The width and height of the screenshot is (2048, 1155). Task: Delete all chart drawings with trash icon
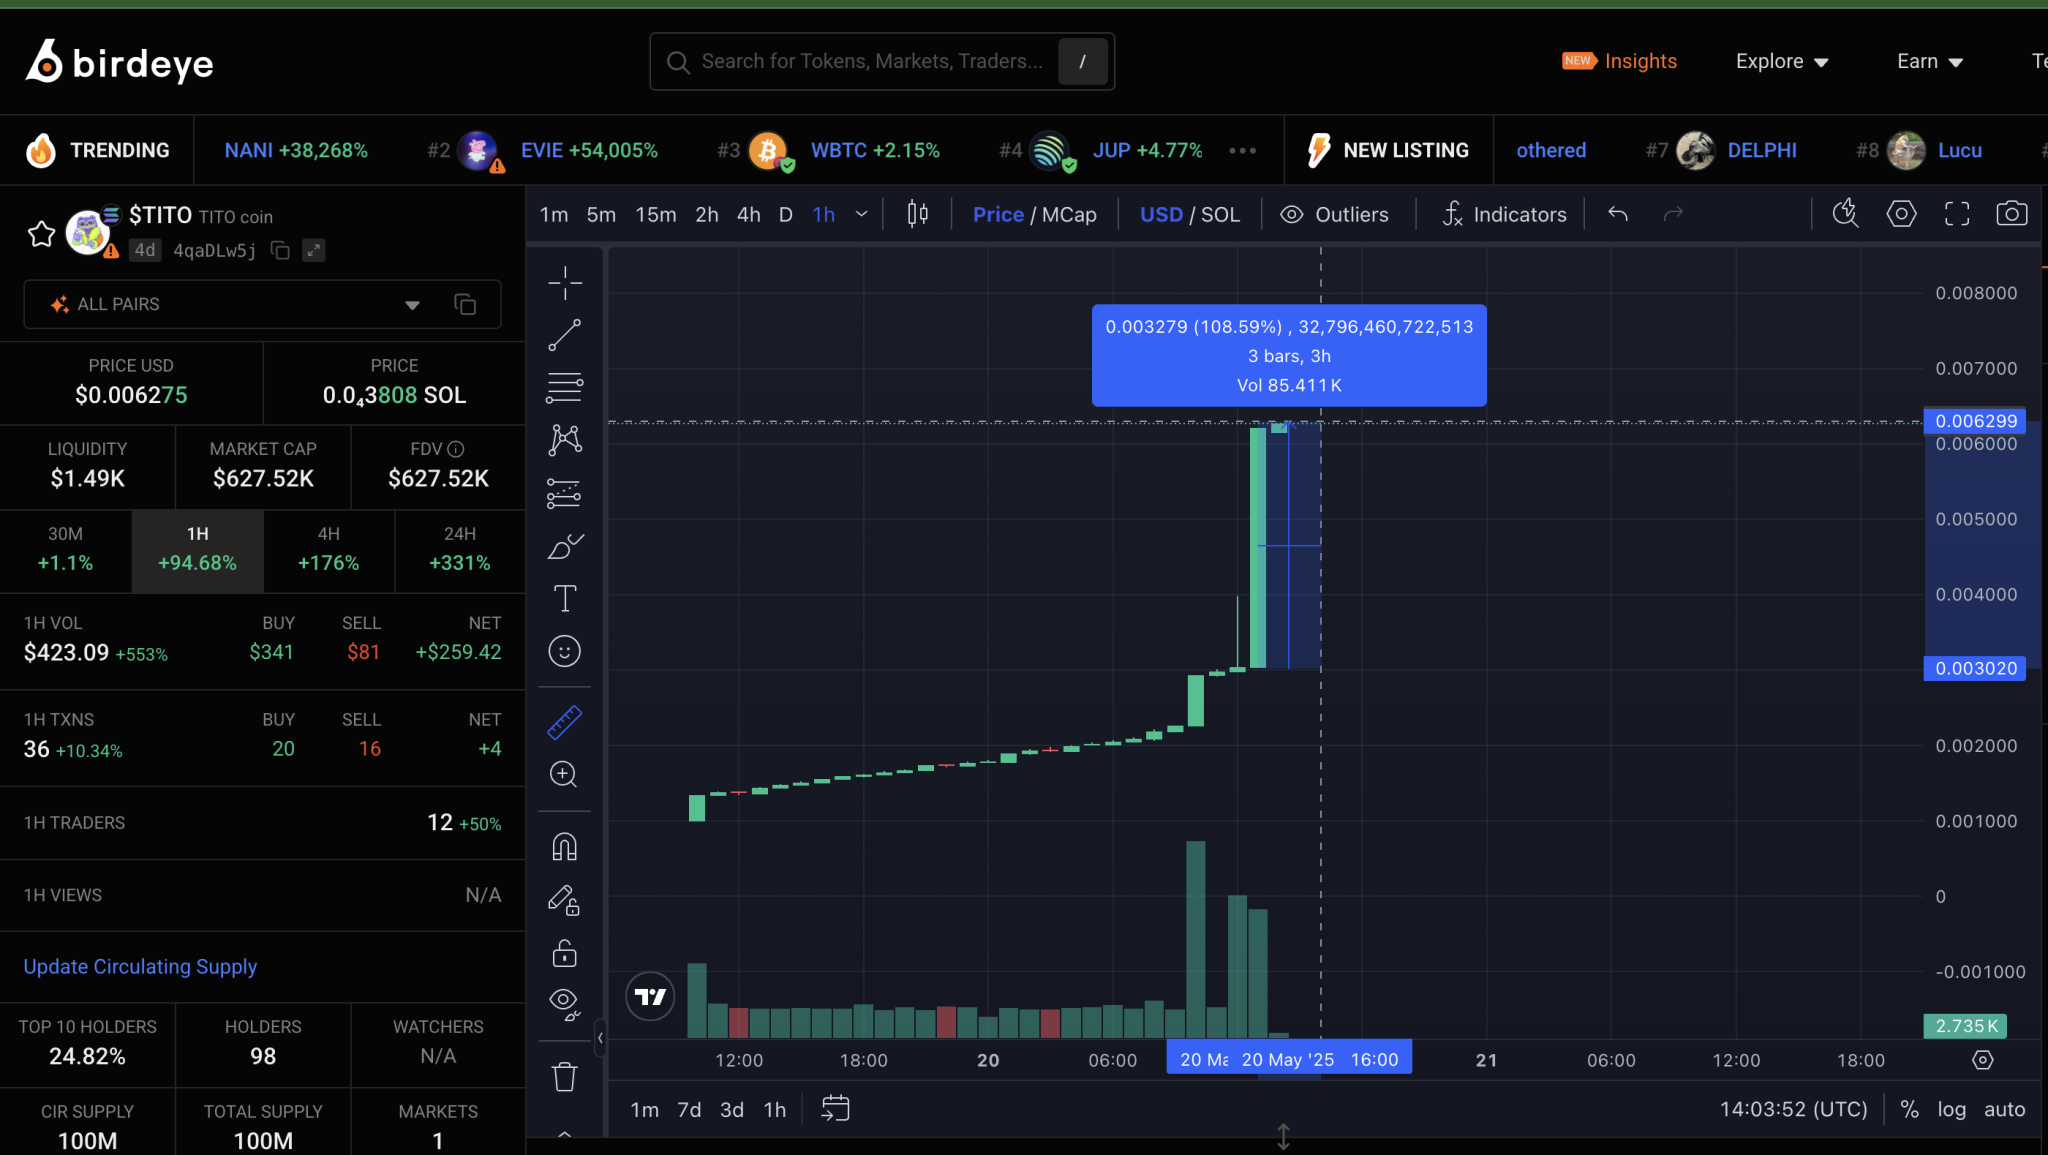click(x=565, y=1075)
